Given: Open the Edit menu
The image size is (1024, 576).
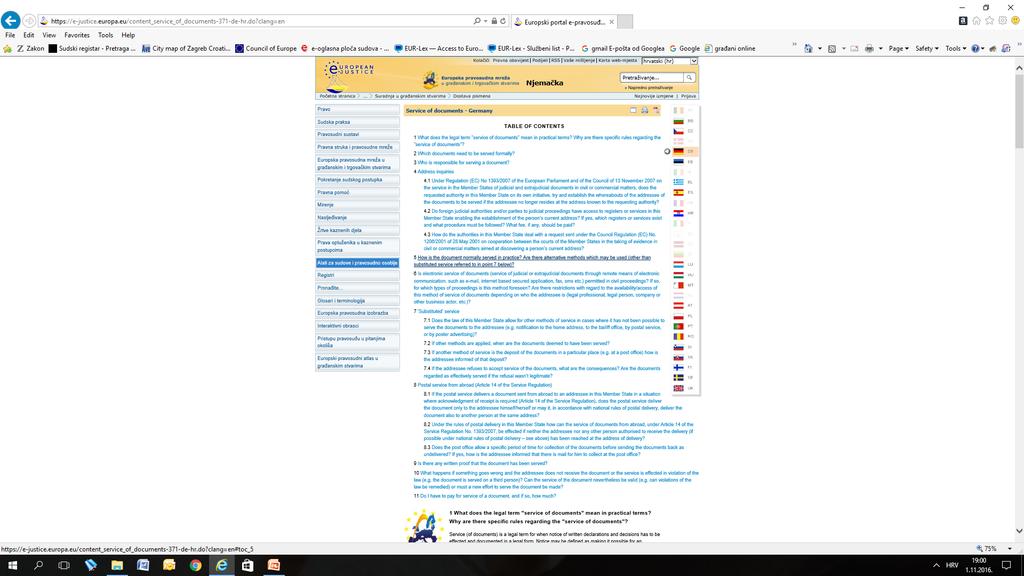Looking at the screenshot, I should [29, 35].
